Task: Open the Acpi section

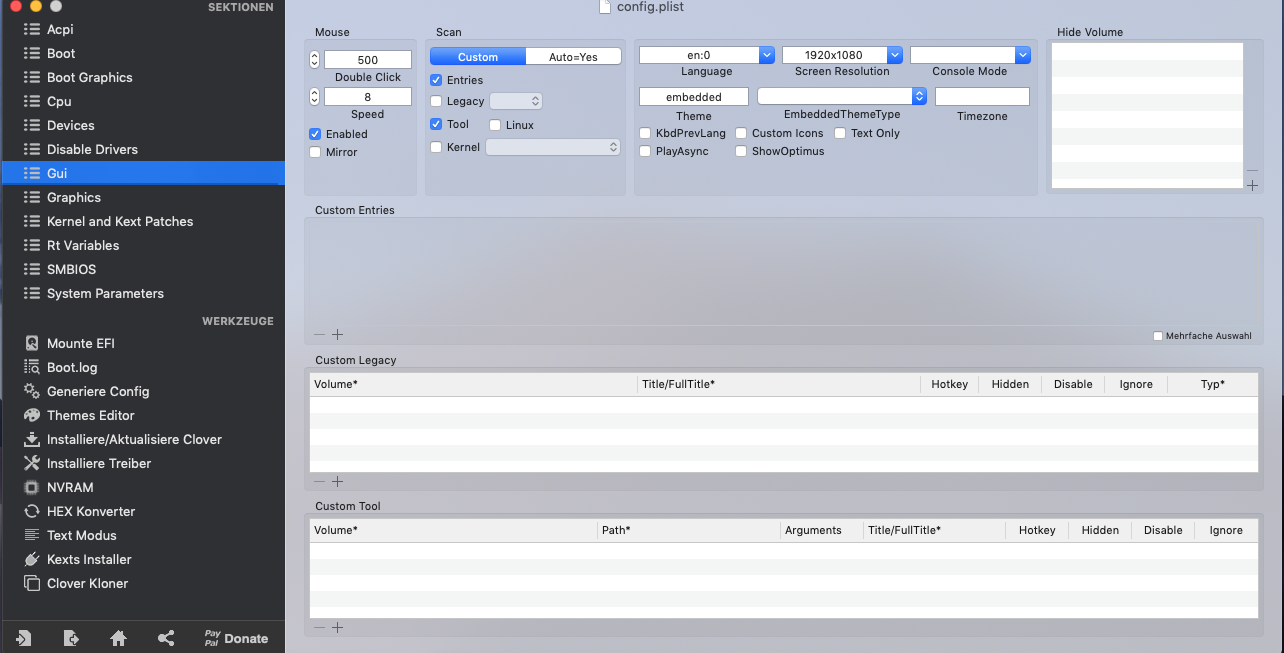Action: [x=142, y=29]
